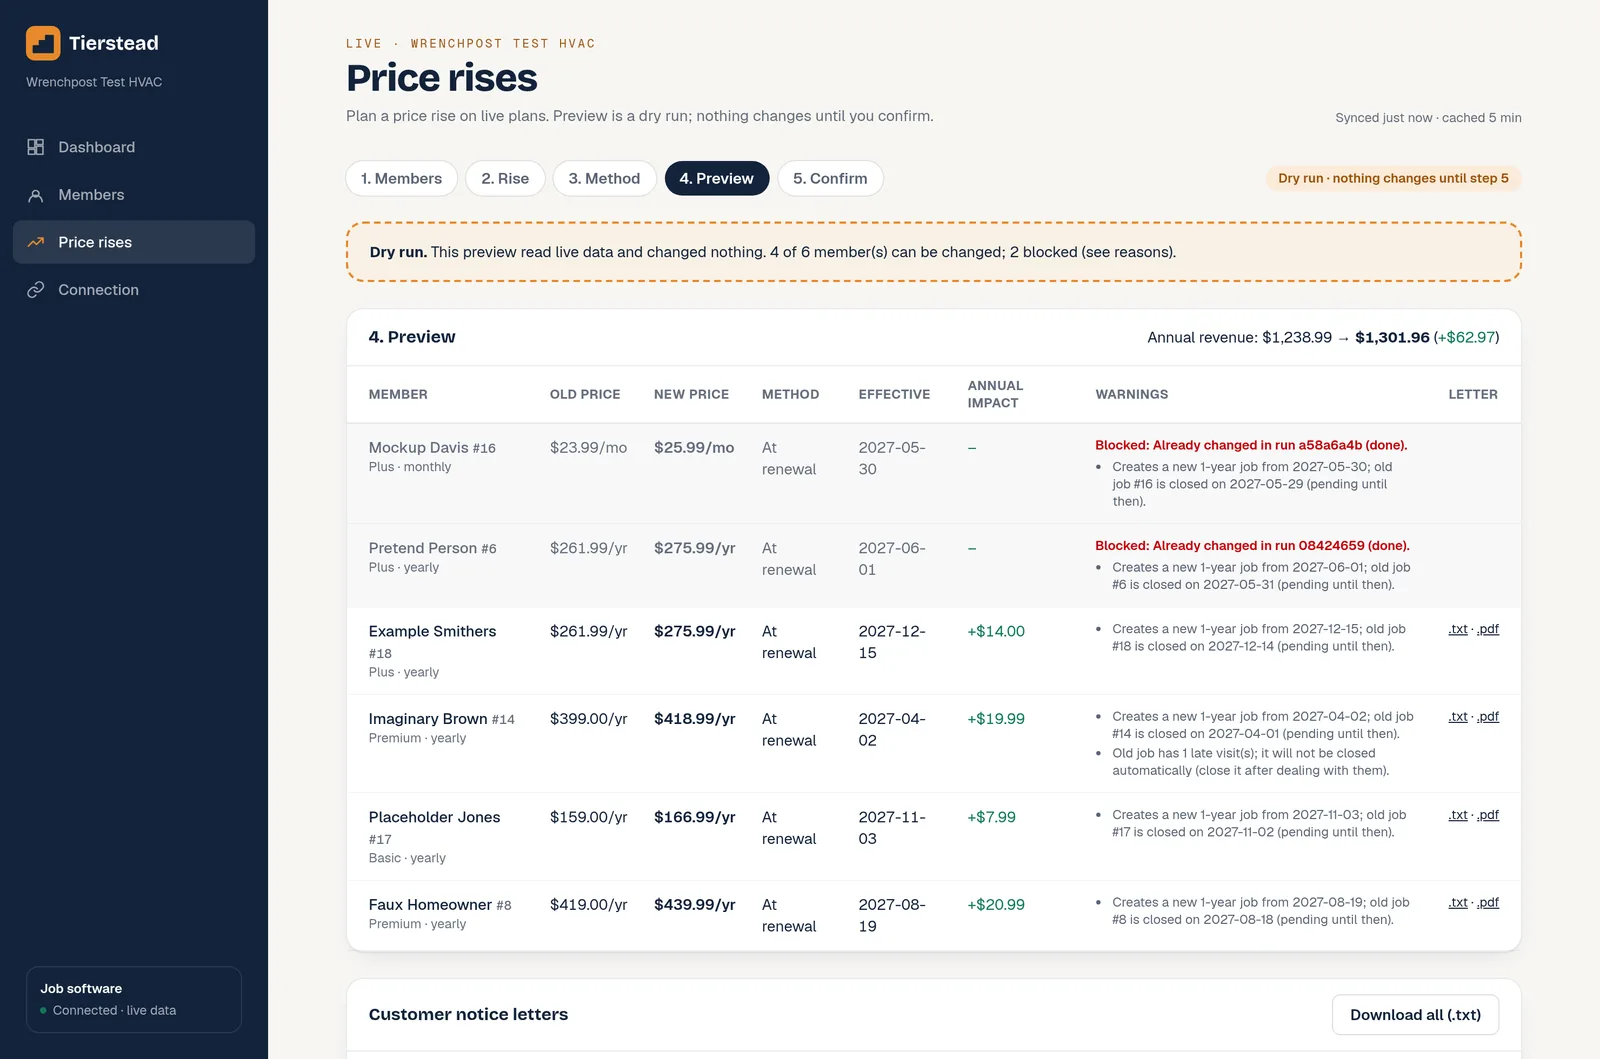This screenshot has width=1600, height=1059.
Task: Click the Price rises trend arrow icon
Action: 36,242
